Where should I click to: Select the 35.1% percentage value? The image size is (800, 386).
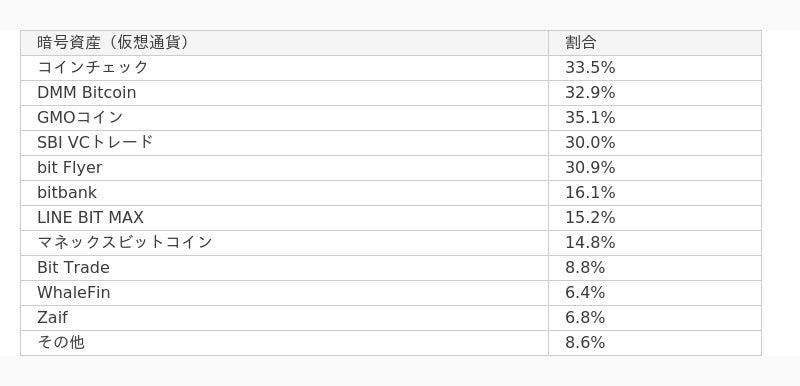pos(655,118)
